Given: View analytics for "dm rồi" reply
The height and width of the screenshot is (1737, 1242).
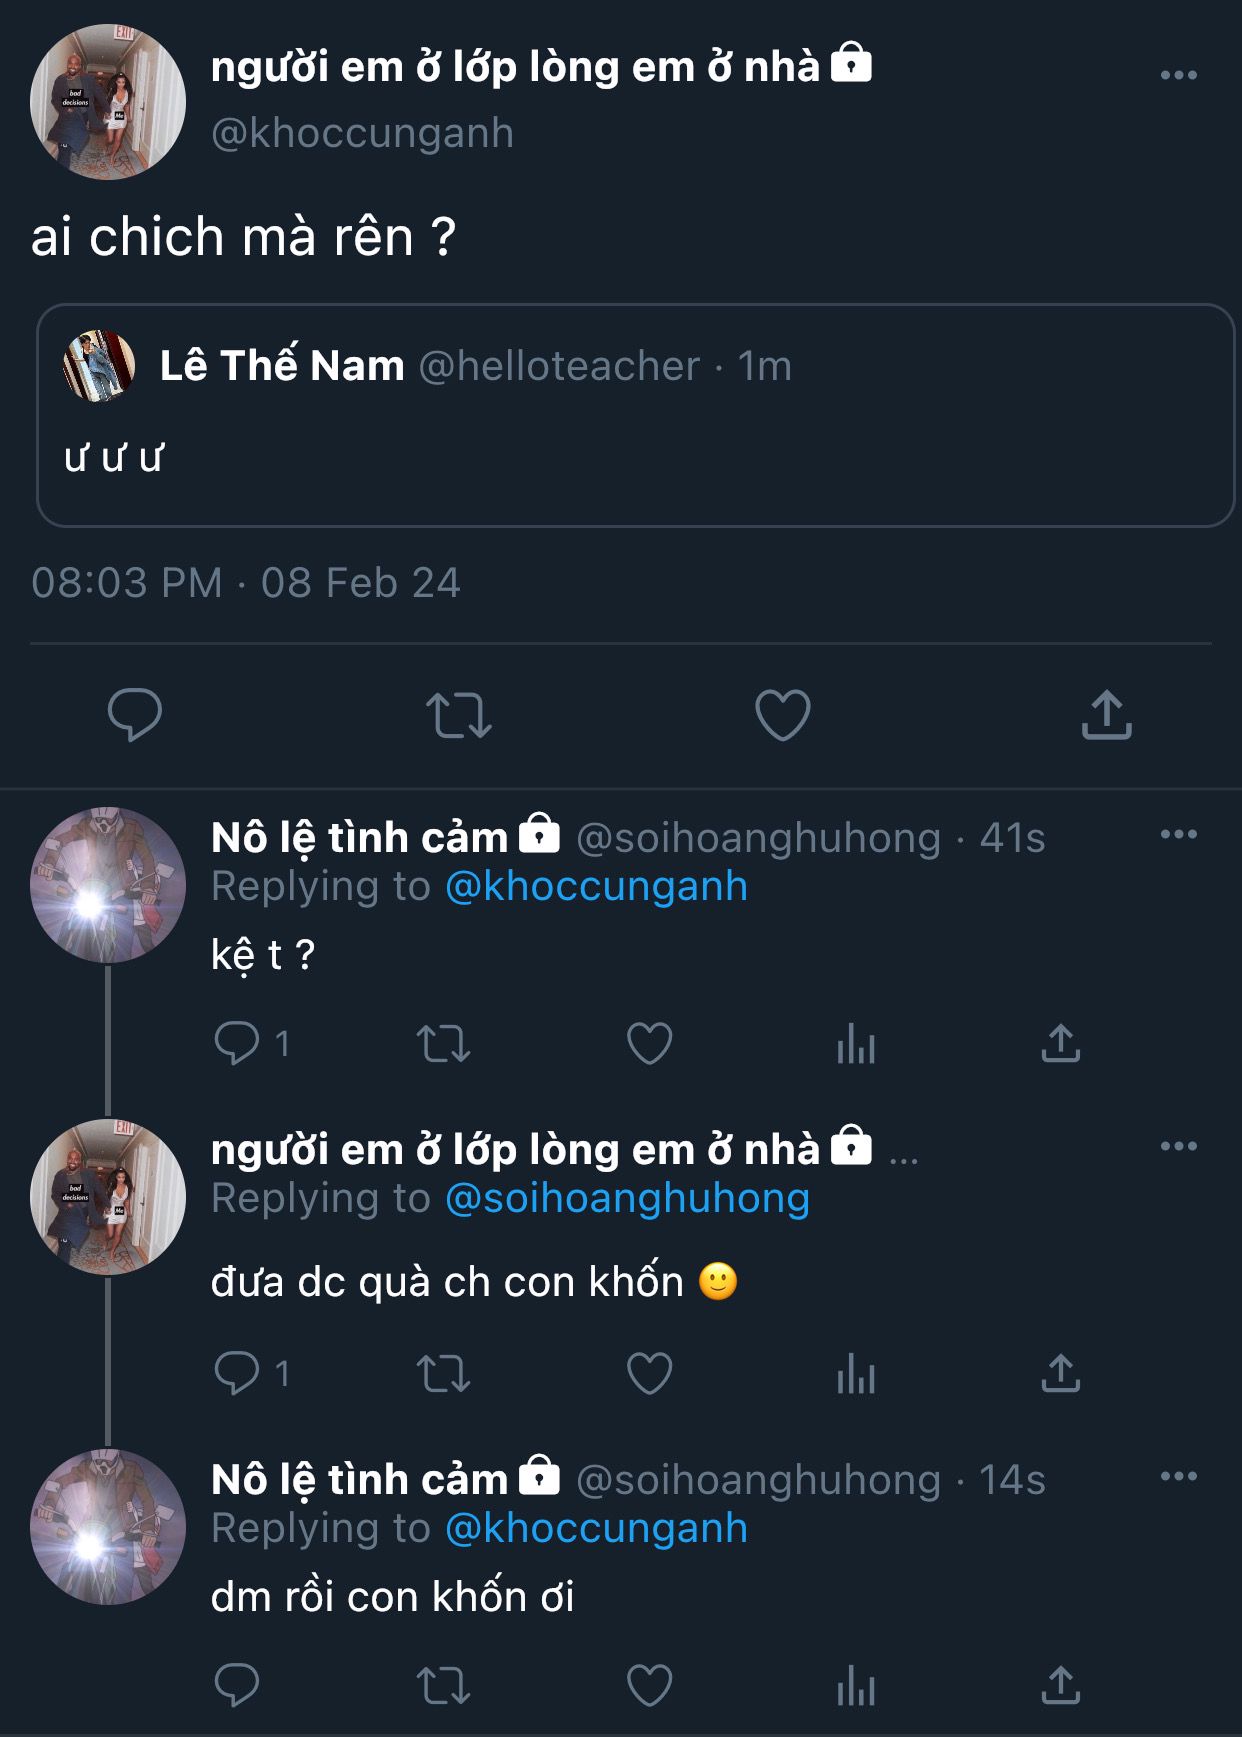Looking at the screenshot, I should coord(856,1687).
